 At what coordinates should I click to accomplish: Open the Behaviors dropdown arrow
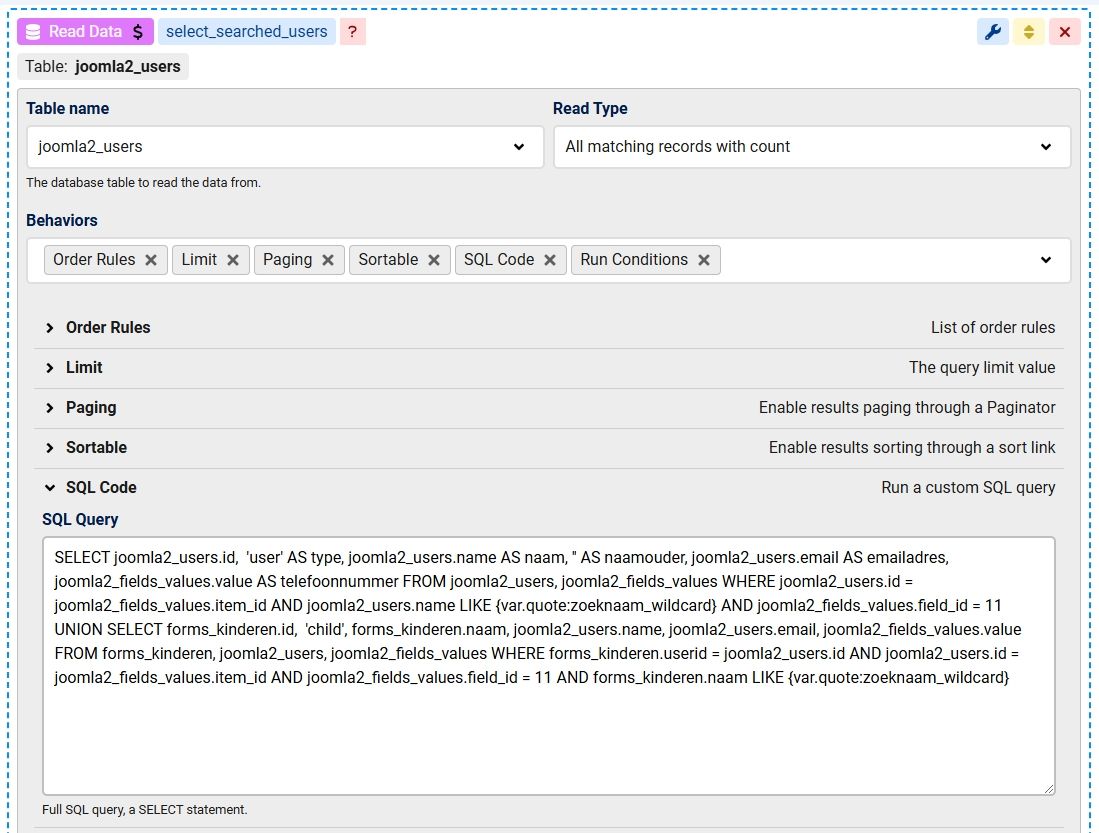click(x=1045, y=260)
